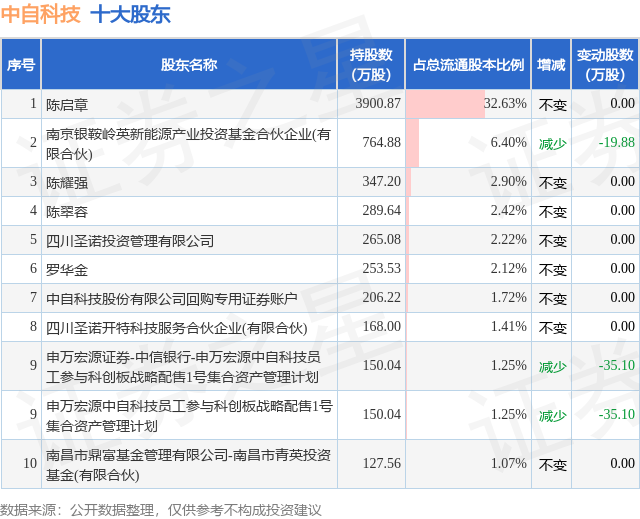Click the 2.22% ratio cell

(468, 240)
